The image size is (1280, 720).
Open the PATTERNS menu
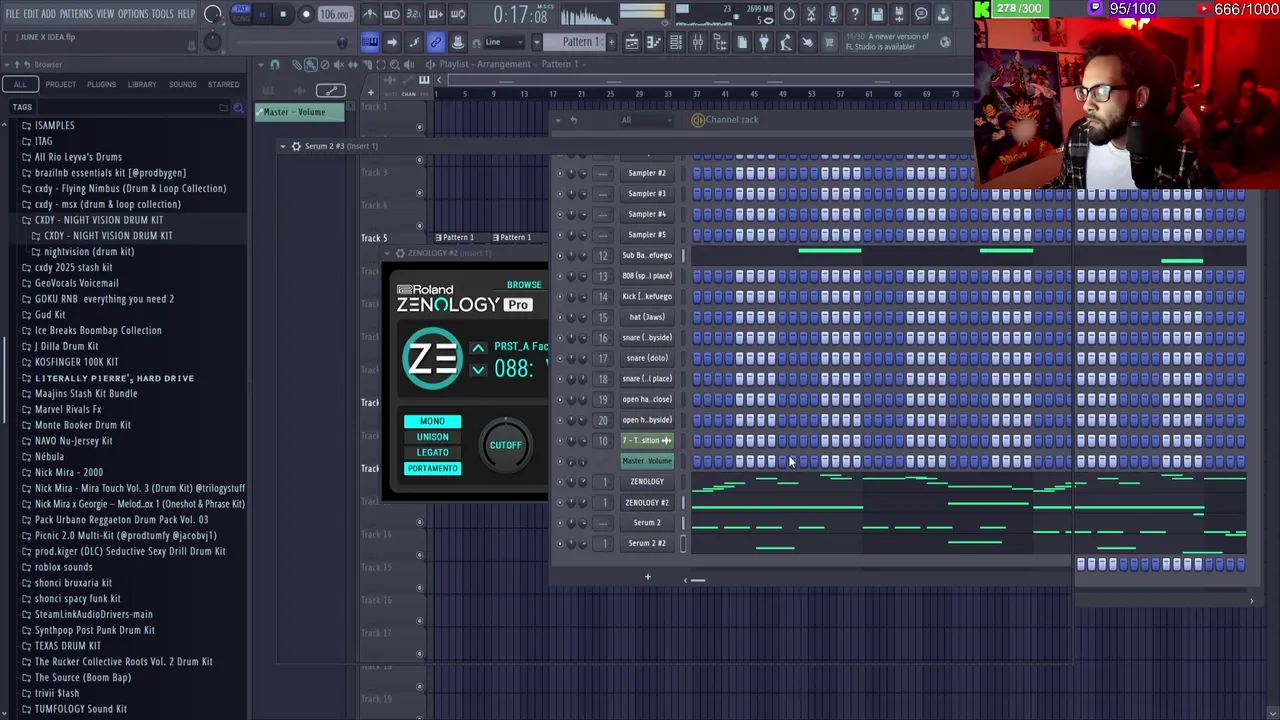pos(76,14)
